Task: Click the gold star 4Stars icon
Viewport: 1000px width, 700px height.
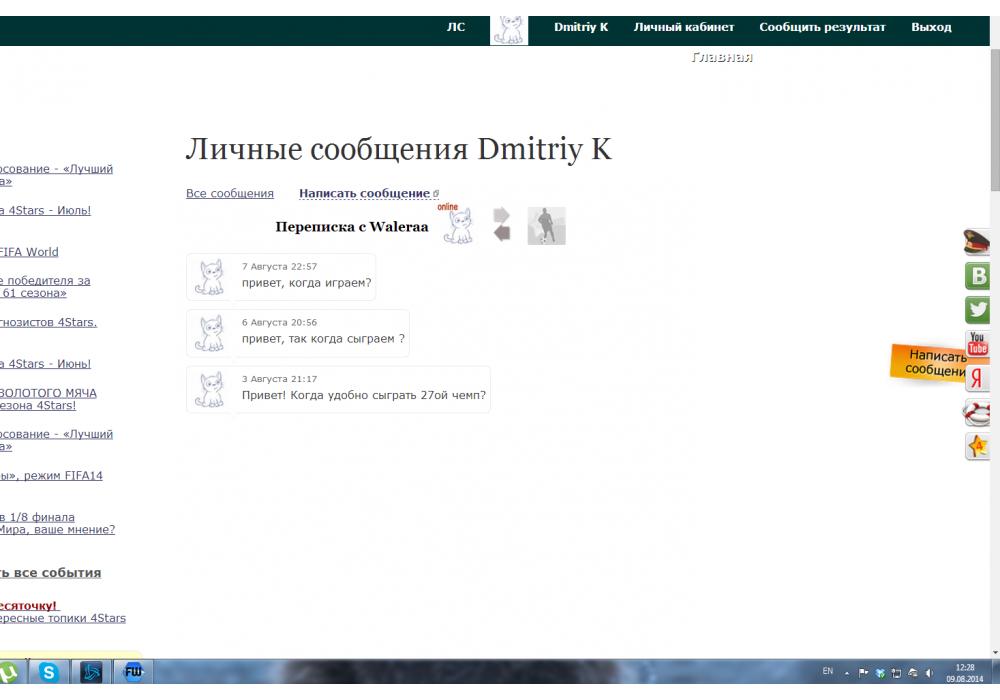Action: point(977,446)
